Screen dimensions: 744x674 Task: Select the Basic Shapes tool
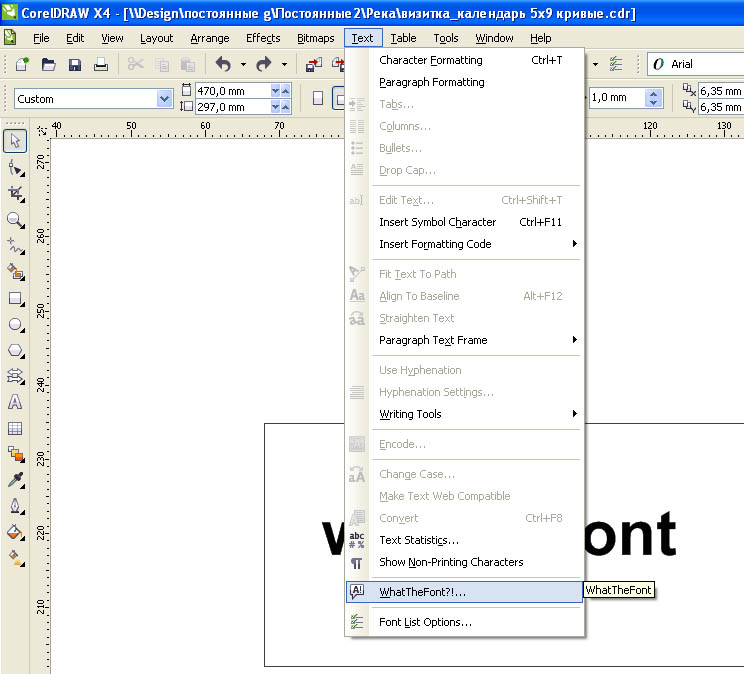click(x=15, y=376)
